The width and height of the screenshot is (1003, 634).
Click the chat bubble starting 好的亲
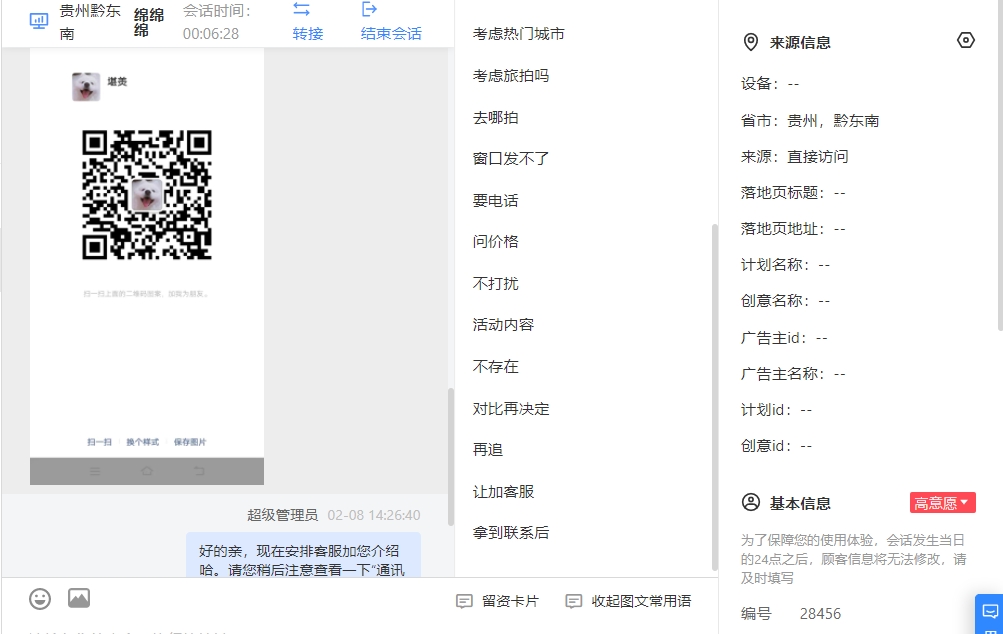[304, 555]
